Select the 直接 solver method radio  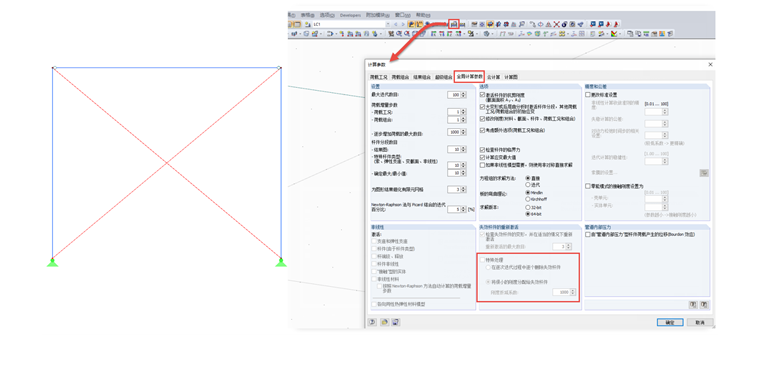click(528, 178)
